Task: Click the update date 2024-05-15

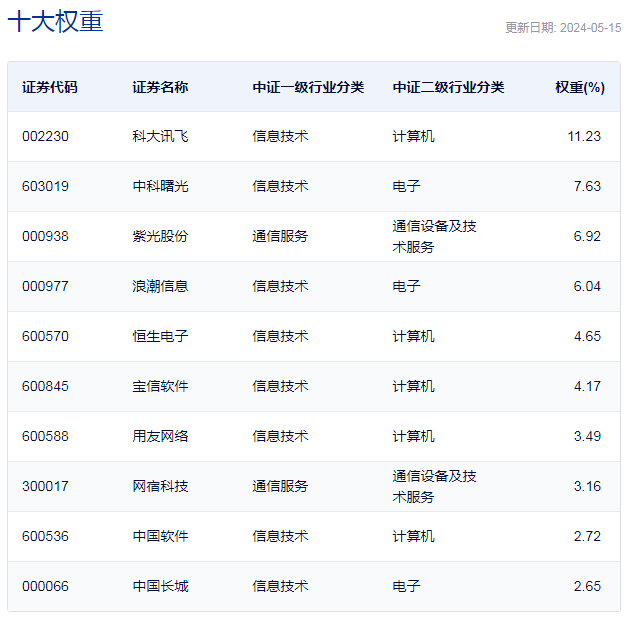Action: click(590, 28)
